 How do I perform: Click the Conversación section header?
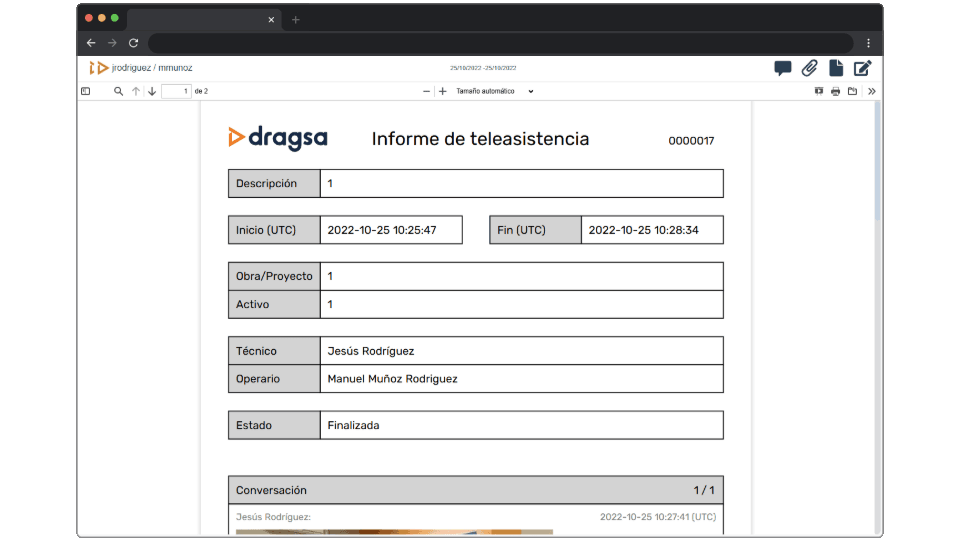pos(476,490)
